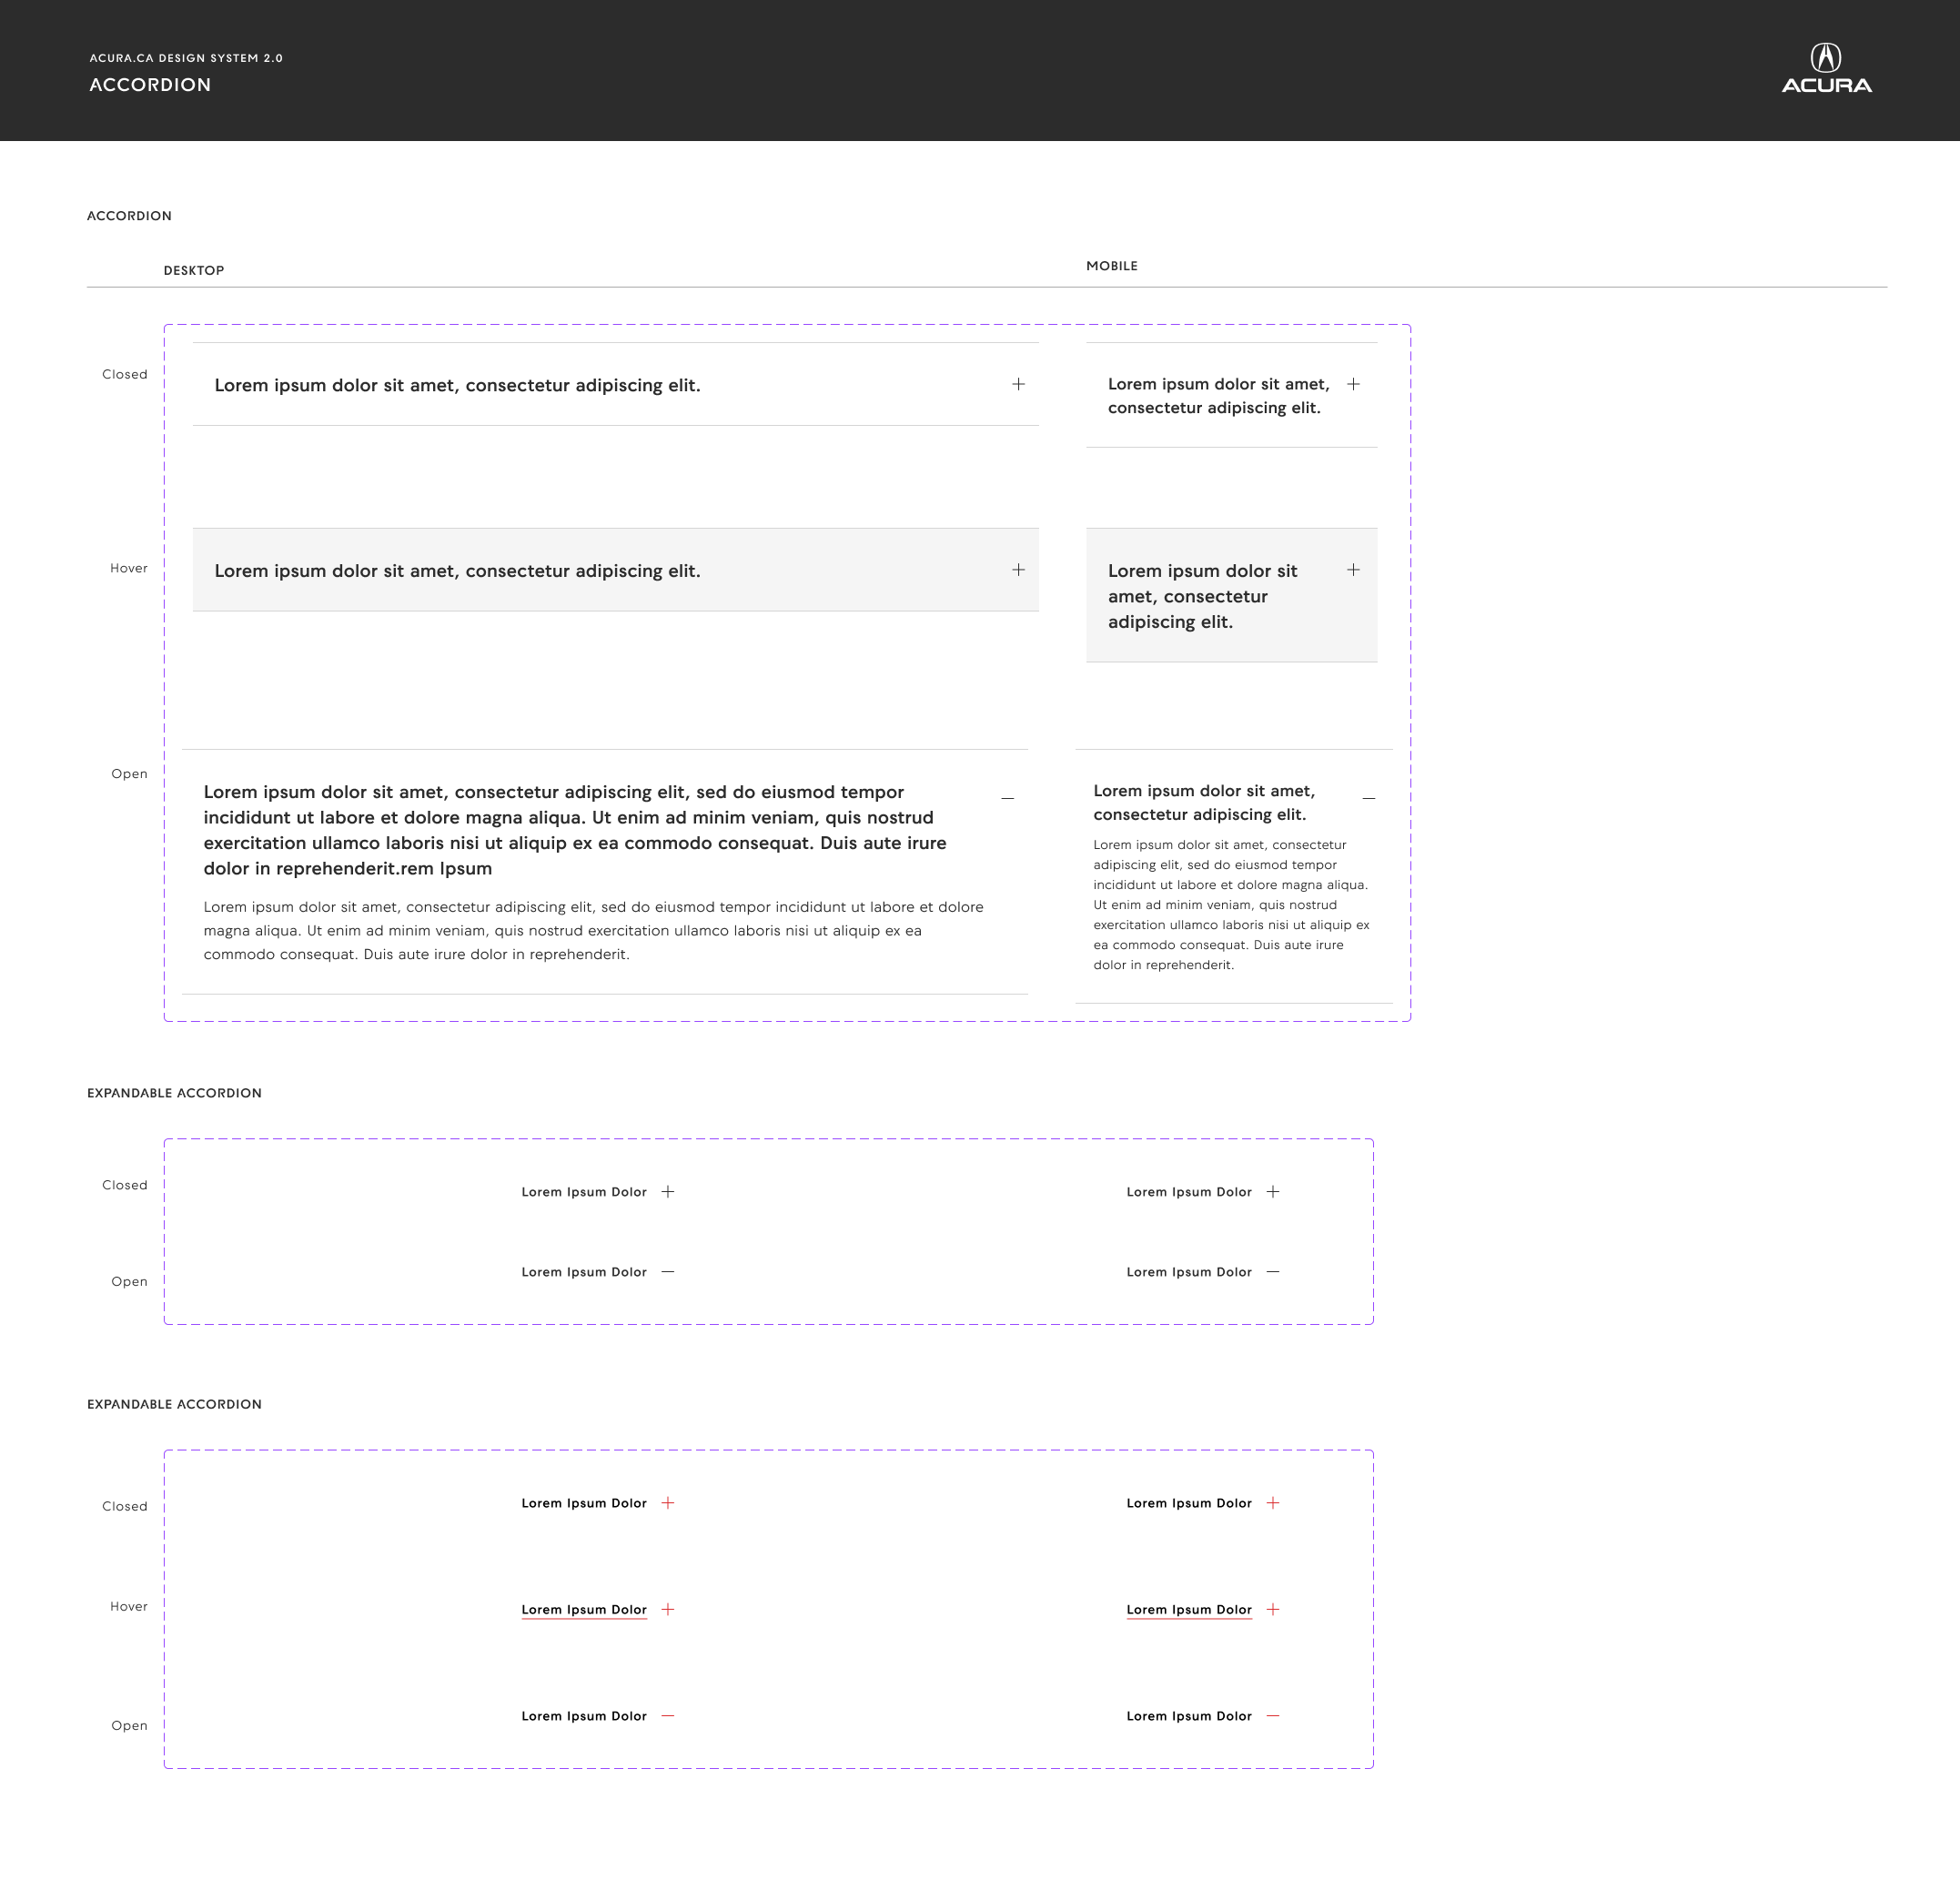The image size is (1960, 1890).
Task: Click the Closed state label of main accordion
Action: pos(125,374)
